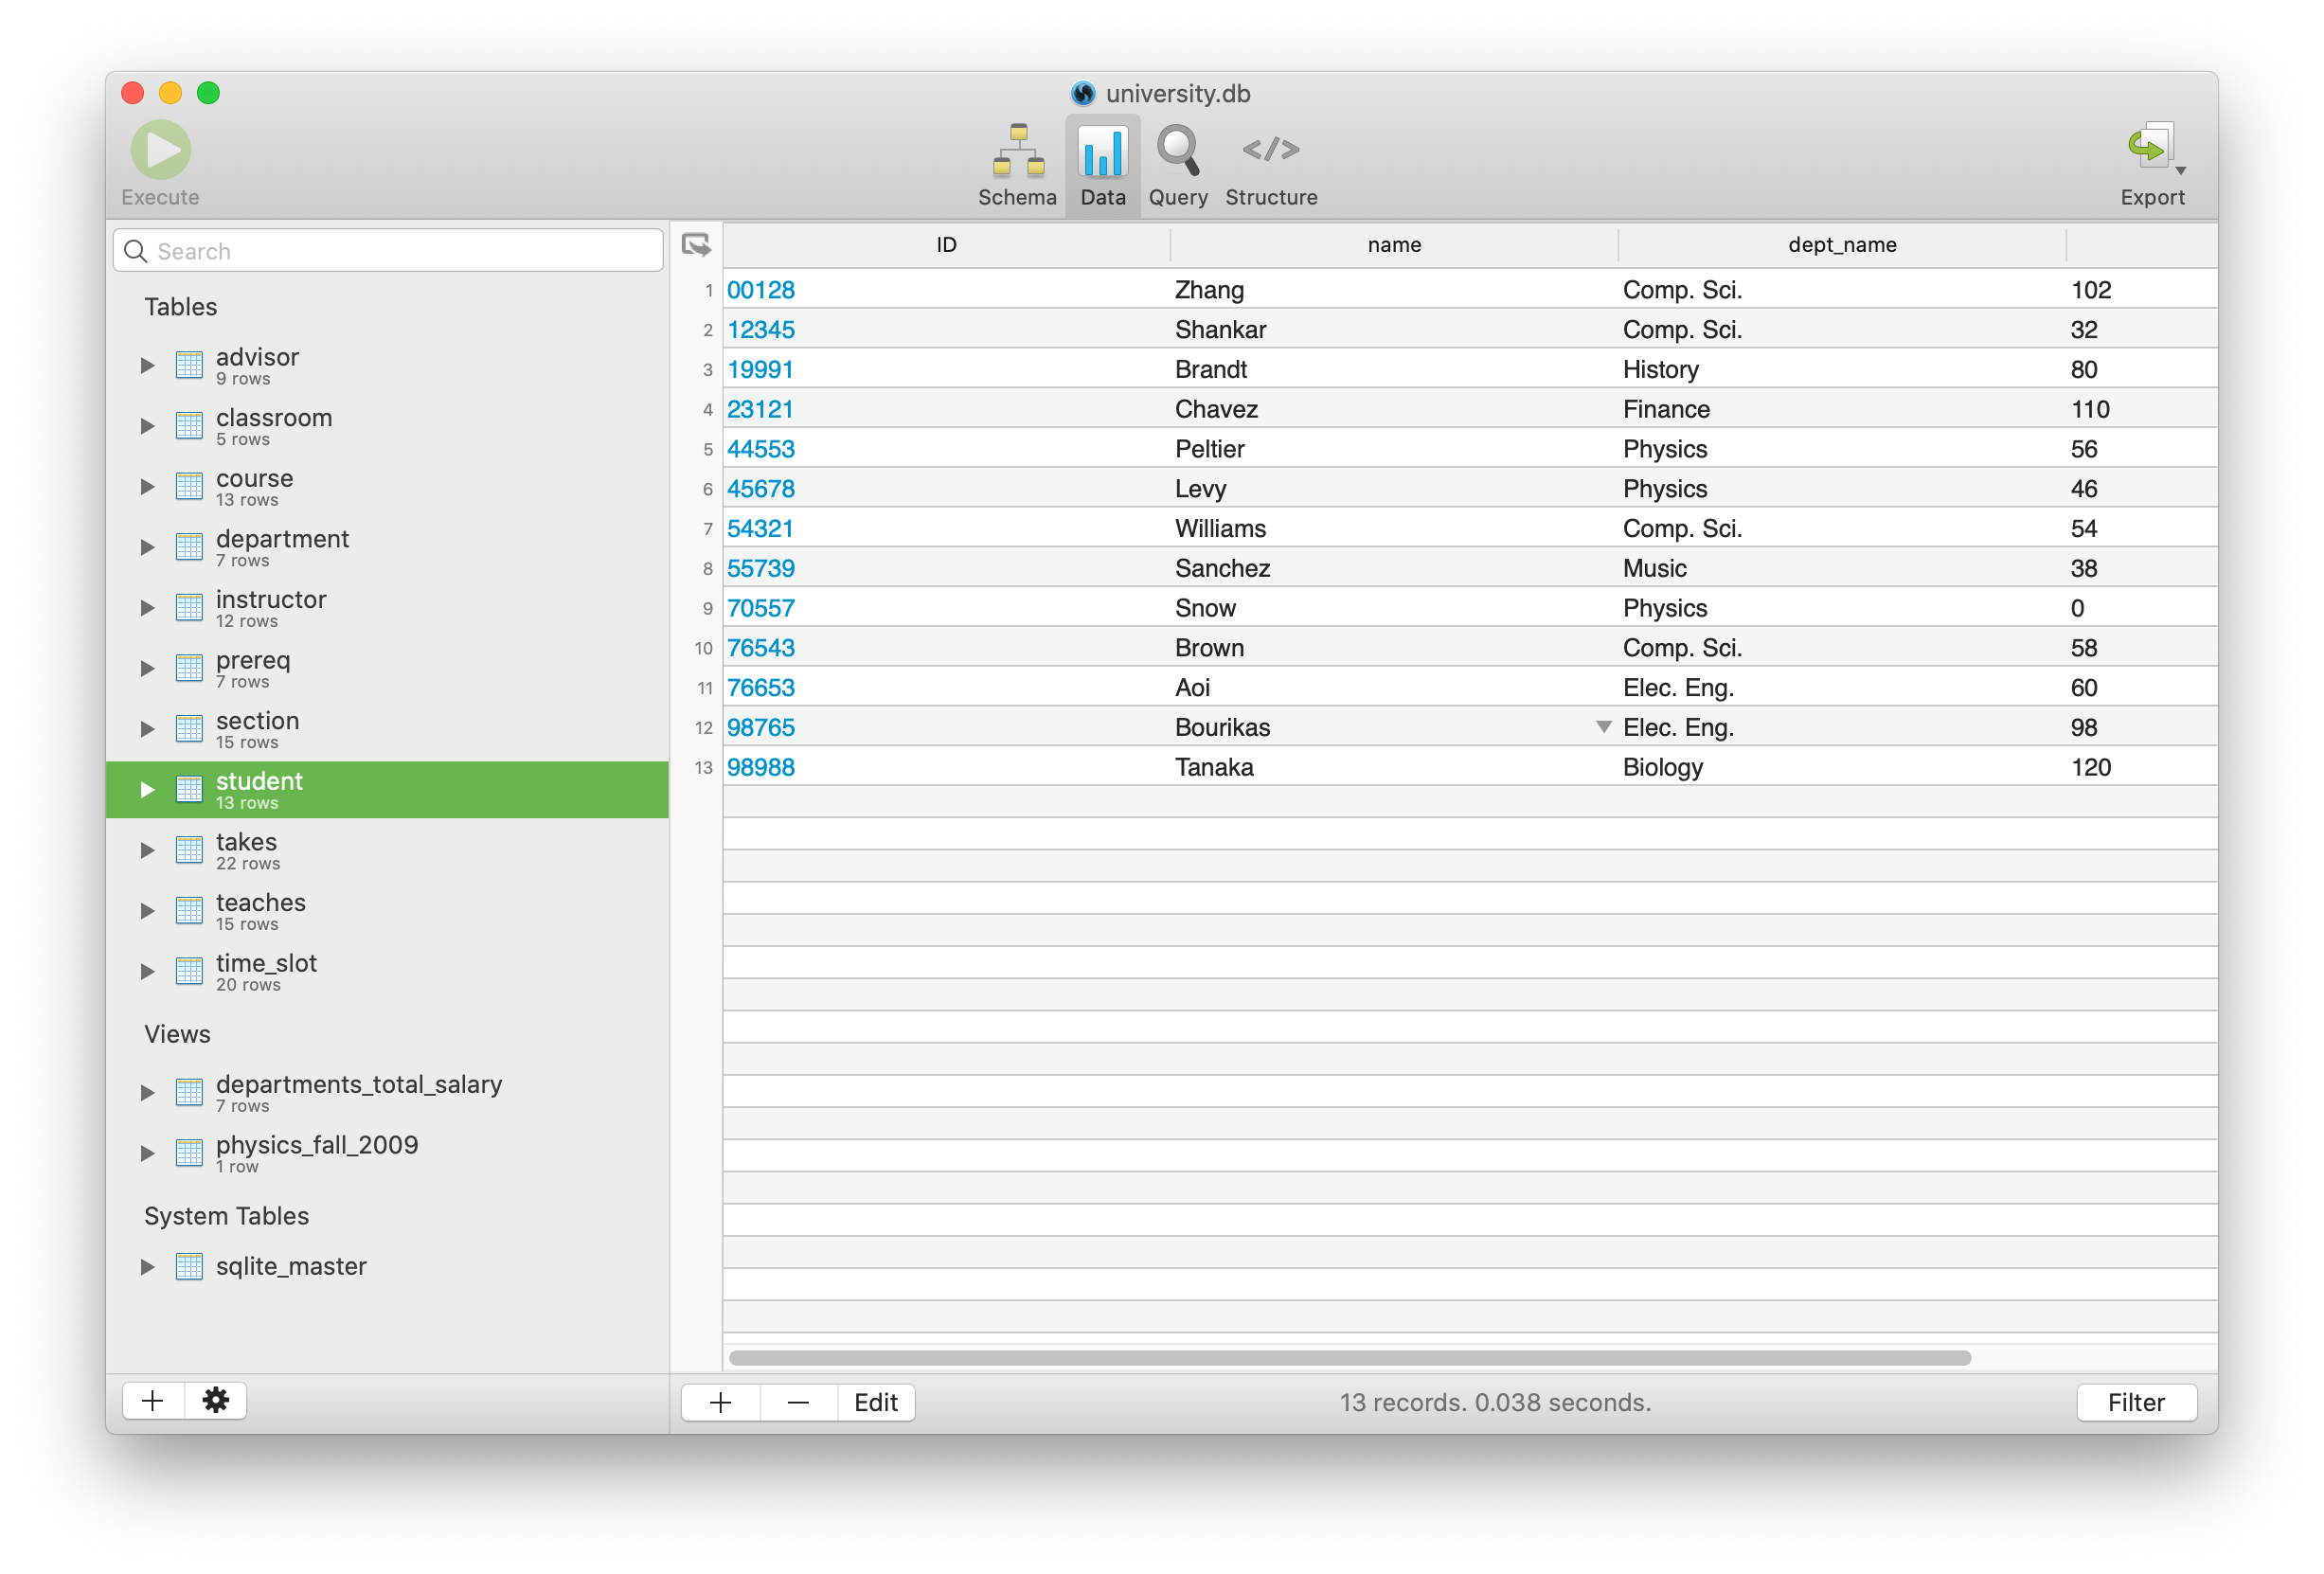Click the column selector icon beside ID header

pyautogui.click(x=696, y=245)
